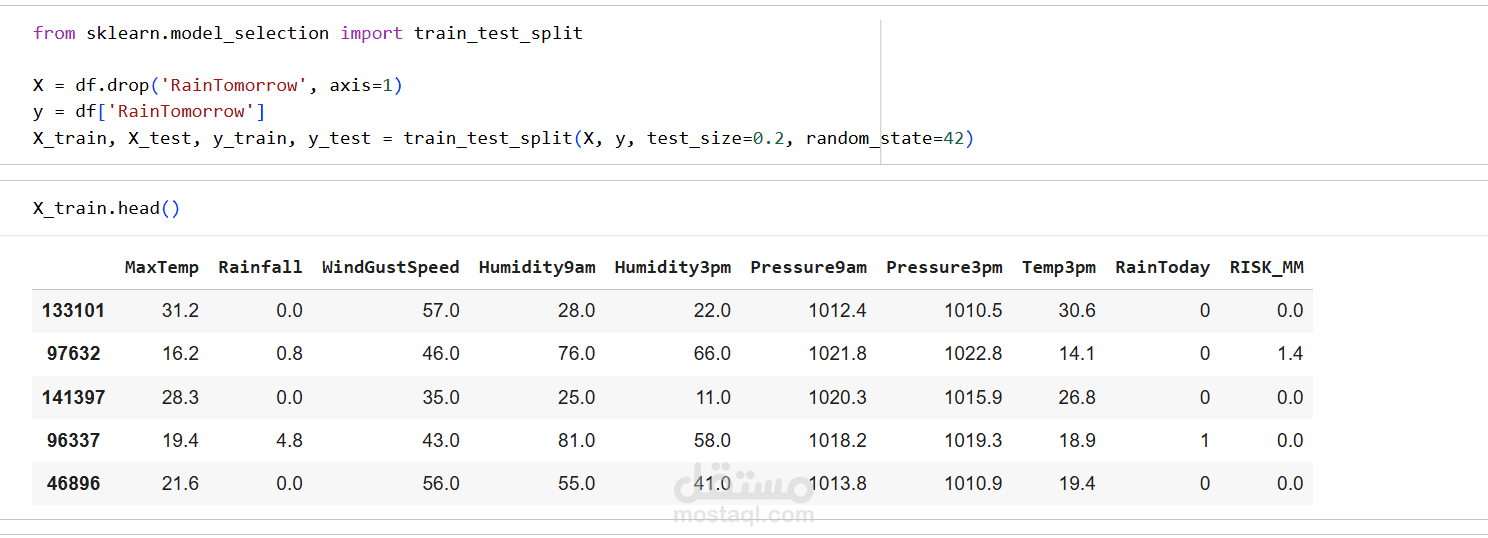The image size is (1488, 538).
Task: Click the X = df.drop line of code
Action: click(217, 85)
